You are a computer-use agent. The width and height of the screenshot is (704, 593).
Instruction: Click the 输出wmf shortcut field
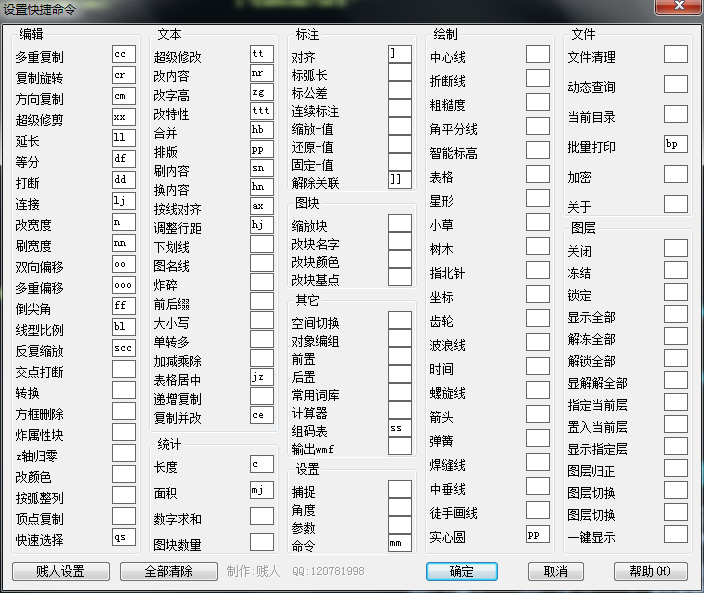(400, 446)
